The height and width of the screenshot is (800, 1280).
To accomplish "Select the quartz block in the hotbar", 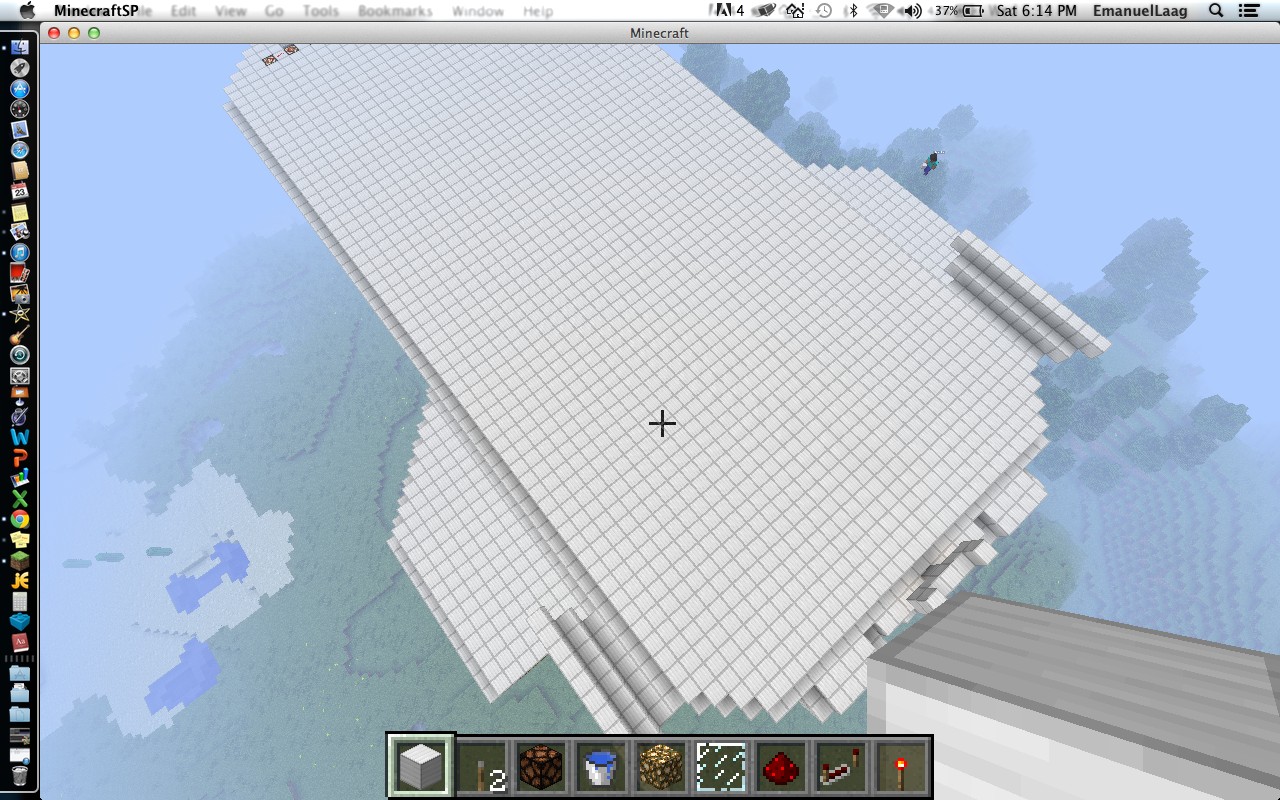I will click(x=420, y=764).
